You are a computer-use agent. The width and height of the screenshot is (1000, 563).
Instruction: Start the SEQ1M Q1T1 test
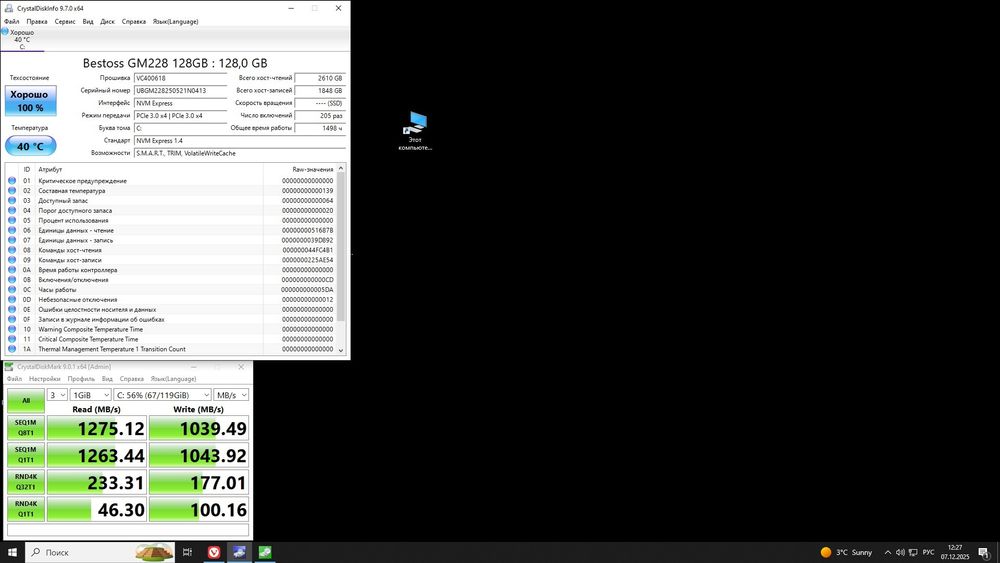(26, 455)
